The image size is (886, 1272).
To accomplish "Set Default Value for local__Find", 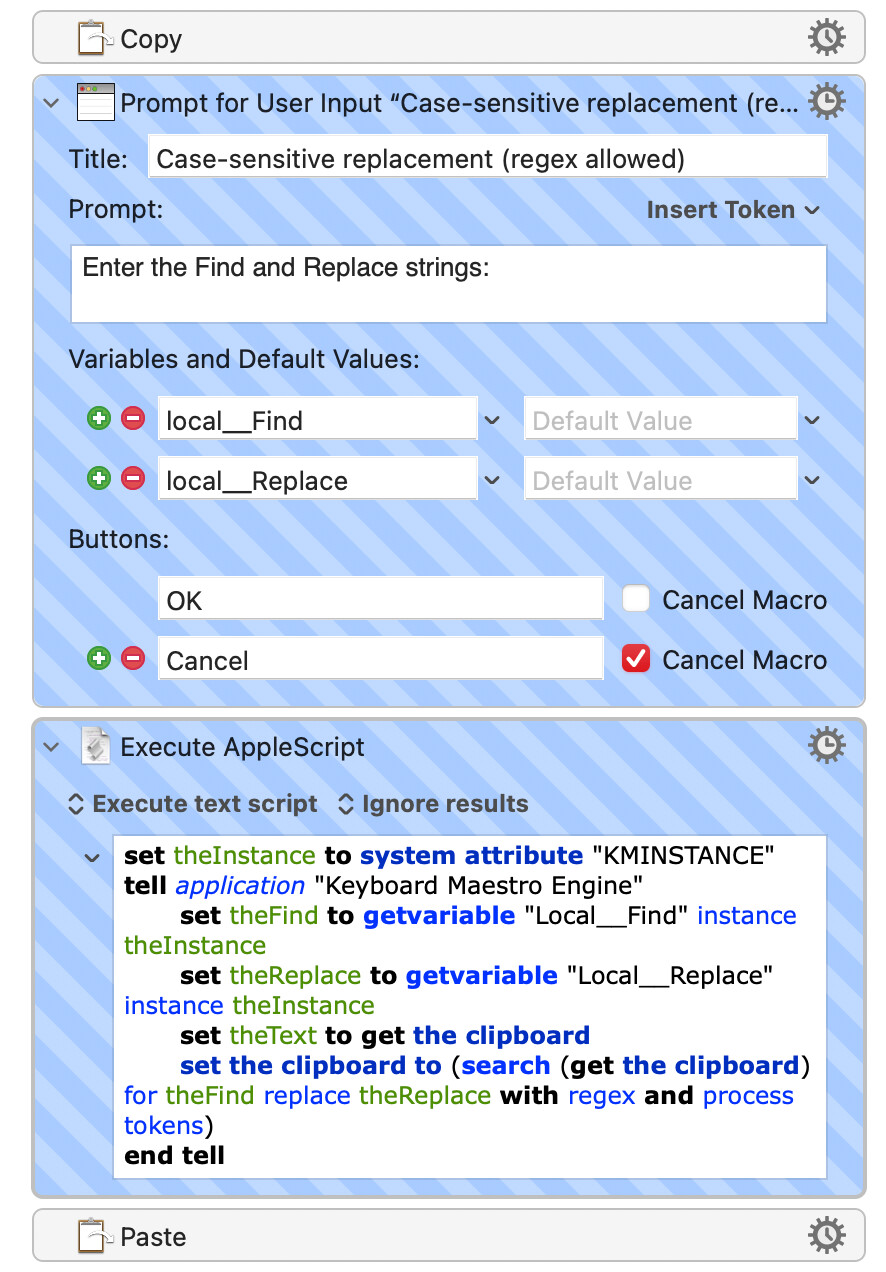I will (661, 420).
